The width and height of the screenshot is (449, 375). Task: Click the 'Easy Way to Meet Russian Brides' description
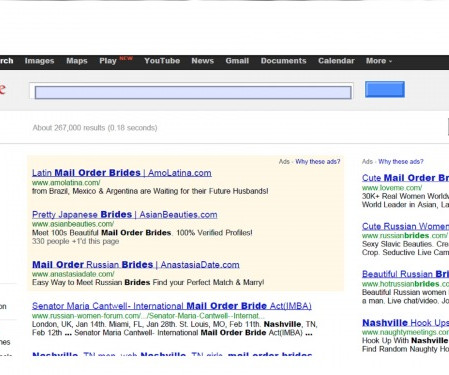[x=148, y=283]
